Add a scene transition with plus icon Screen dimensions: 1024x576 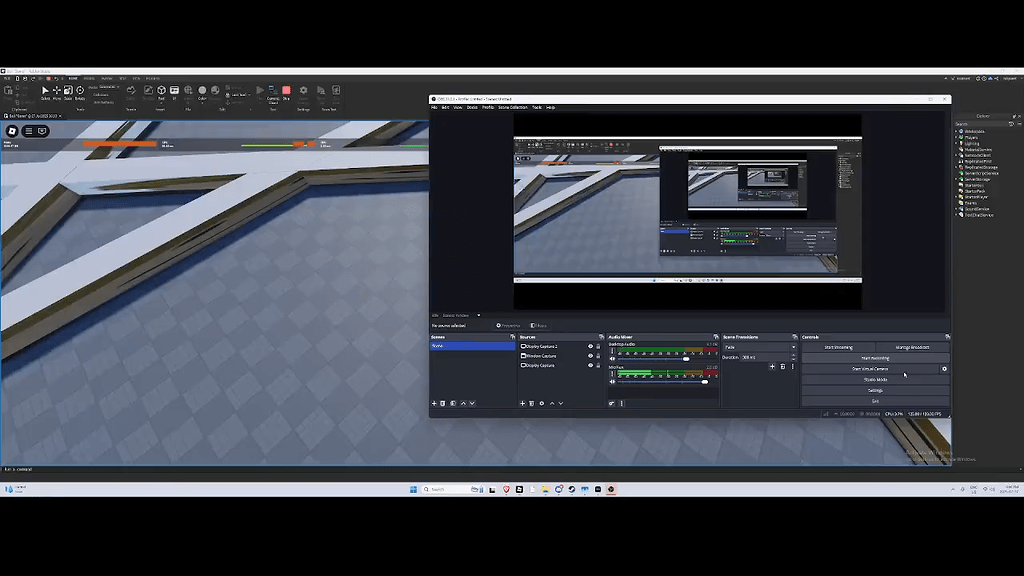coord(772,367)
